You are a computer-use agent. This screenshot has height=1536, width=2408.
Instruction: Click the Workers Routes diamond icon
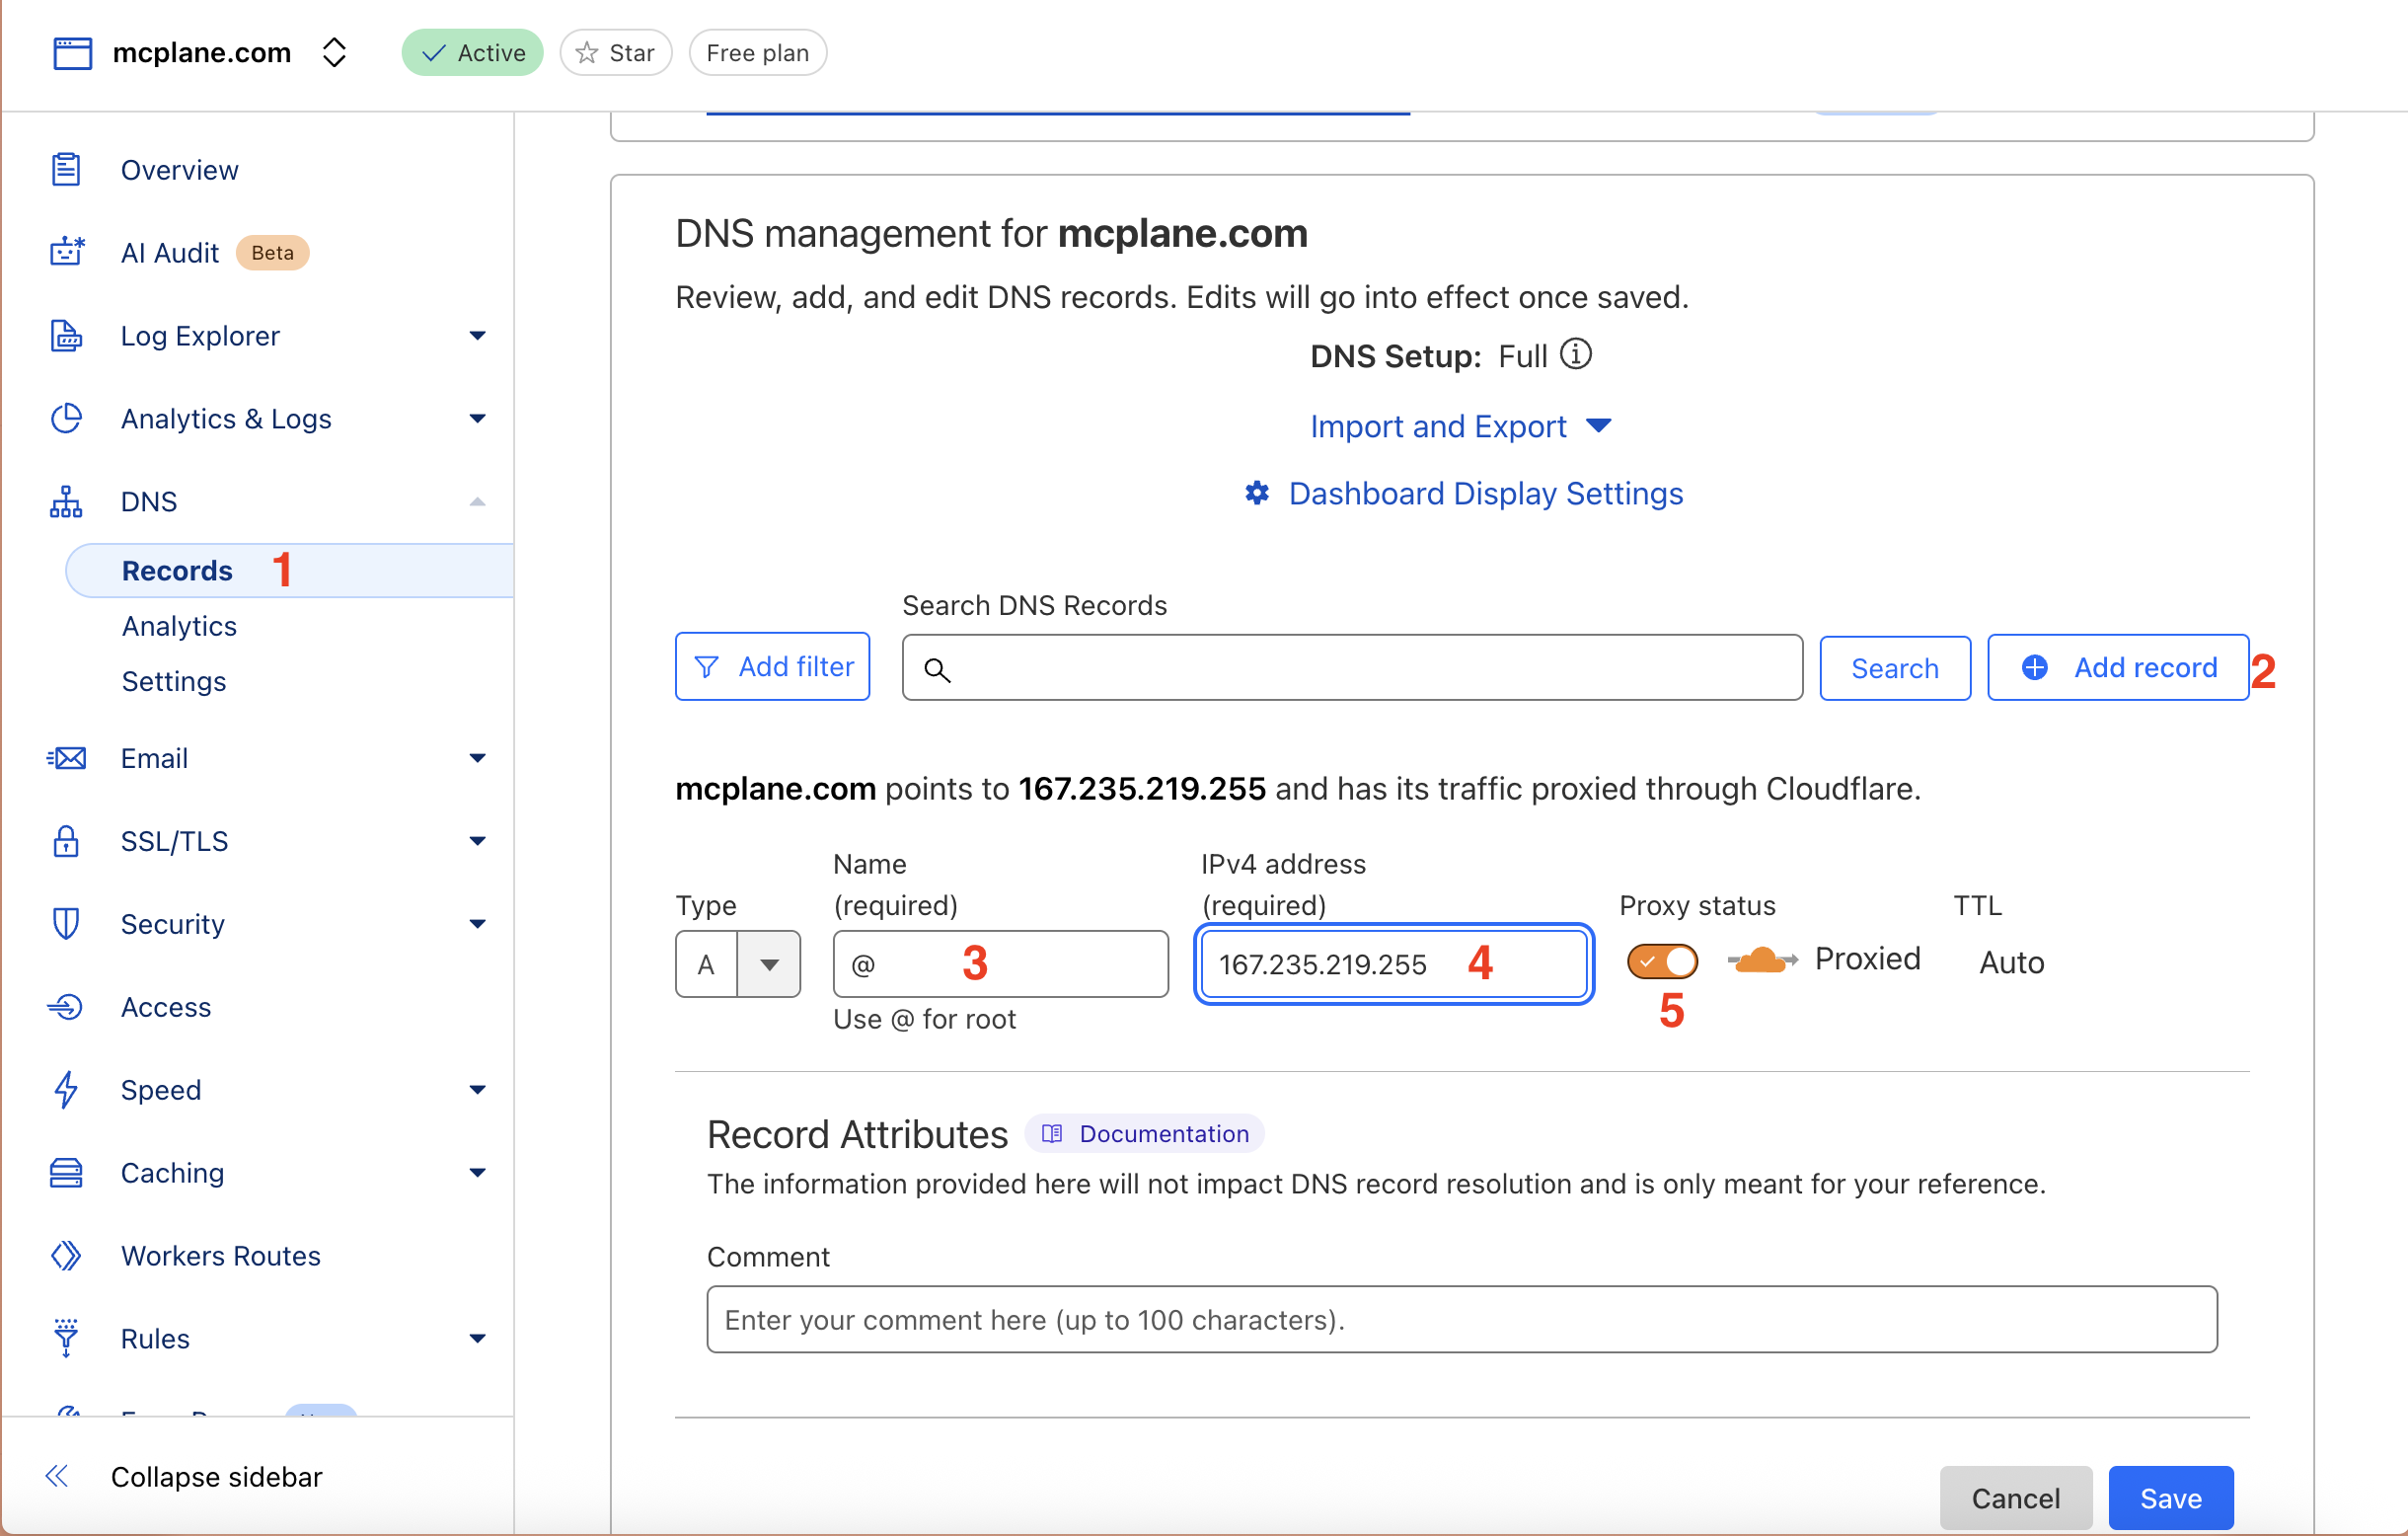click(66, 1256)
